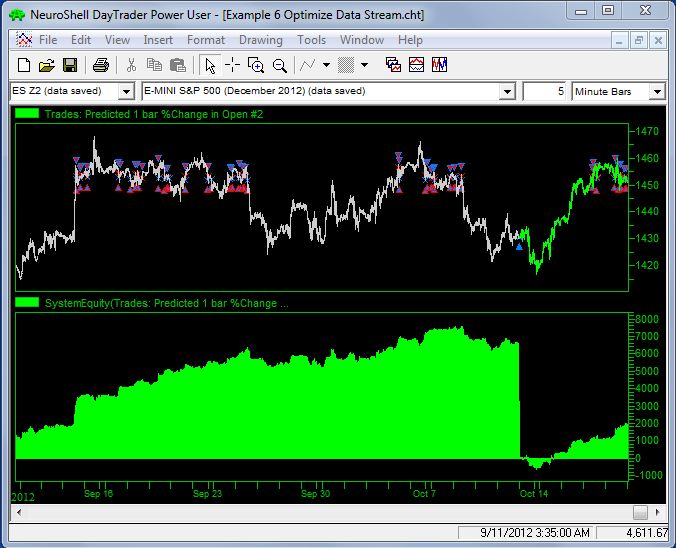Click the Oct 7 date label
This screenshot has height=548, width=676.
pos(424,494)
